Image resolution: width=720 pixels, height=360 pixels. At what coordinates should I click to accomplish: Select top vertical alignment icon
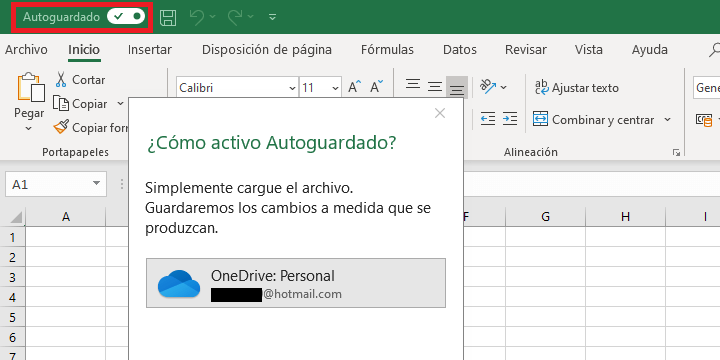(413, 85)
